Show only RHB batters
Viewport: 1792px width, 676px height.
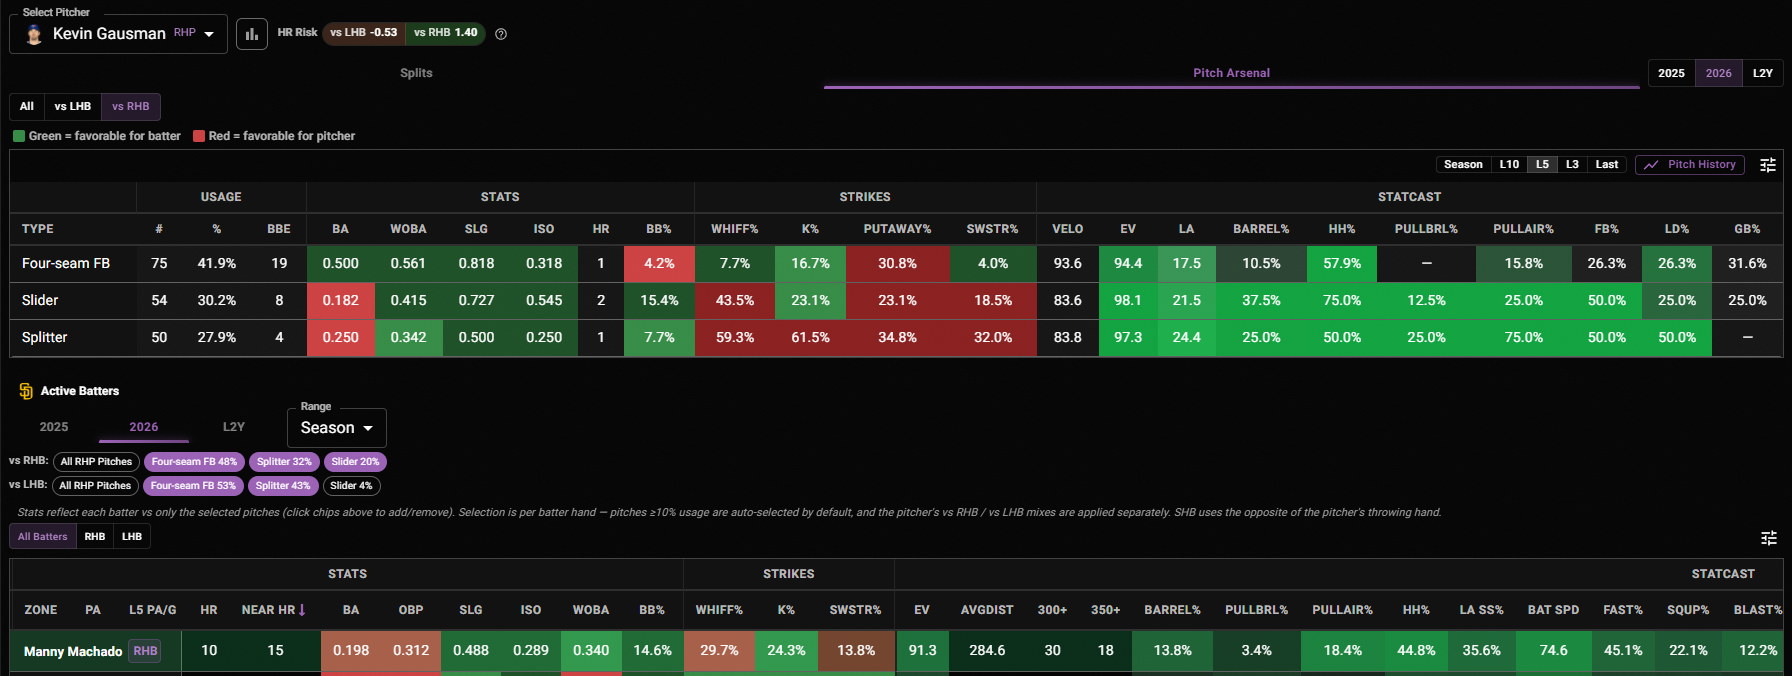[95, 537]
